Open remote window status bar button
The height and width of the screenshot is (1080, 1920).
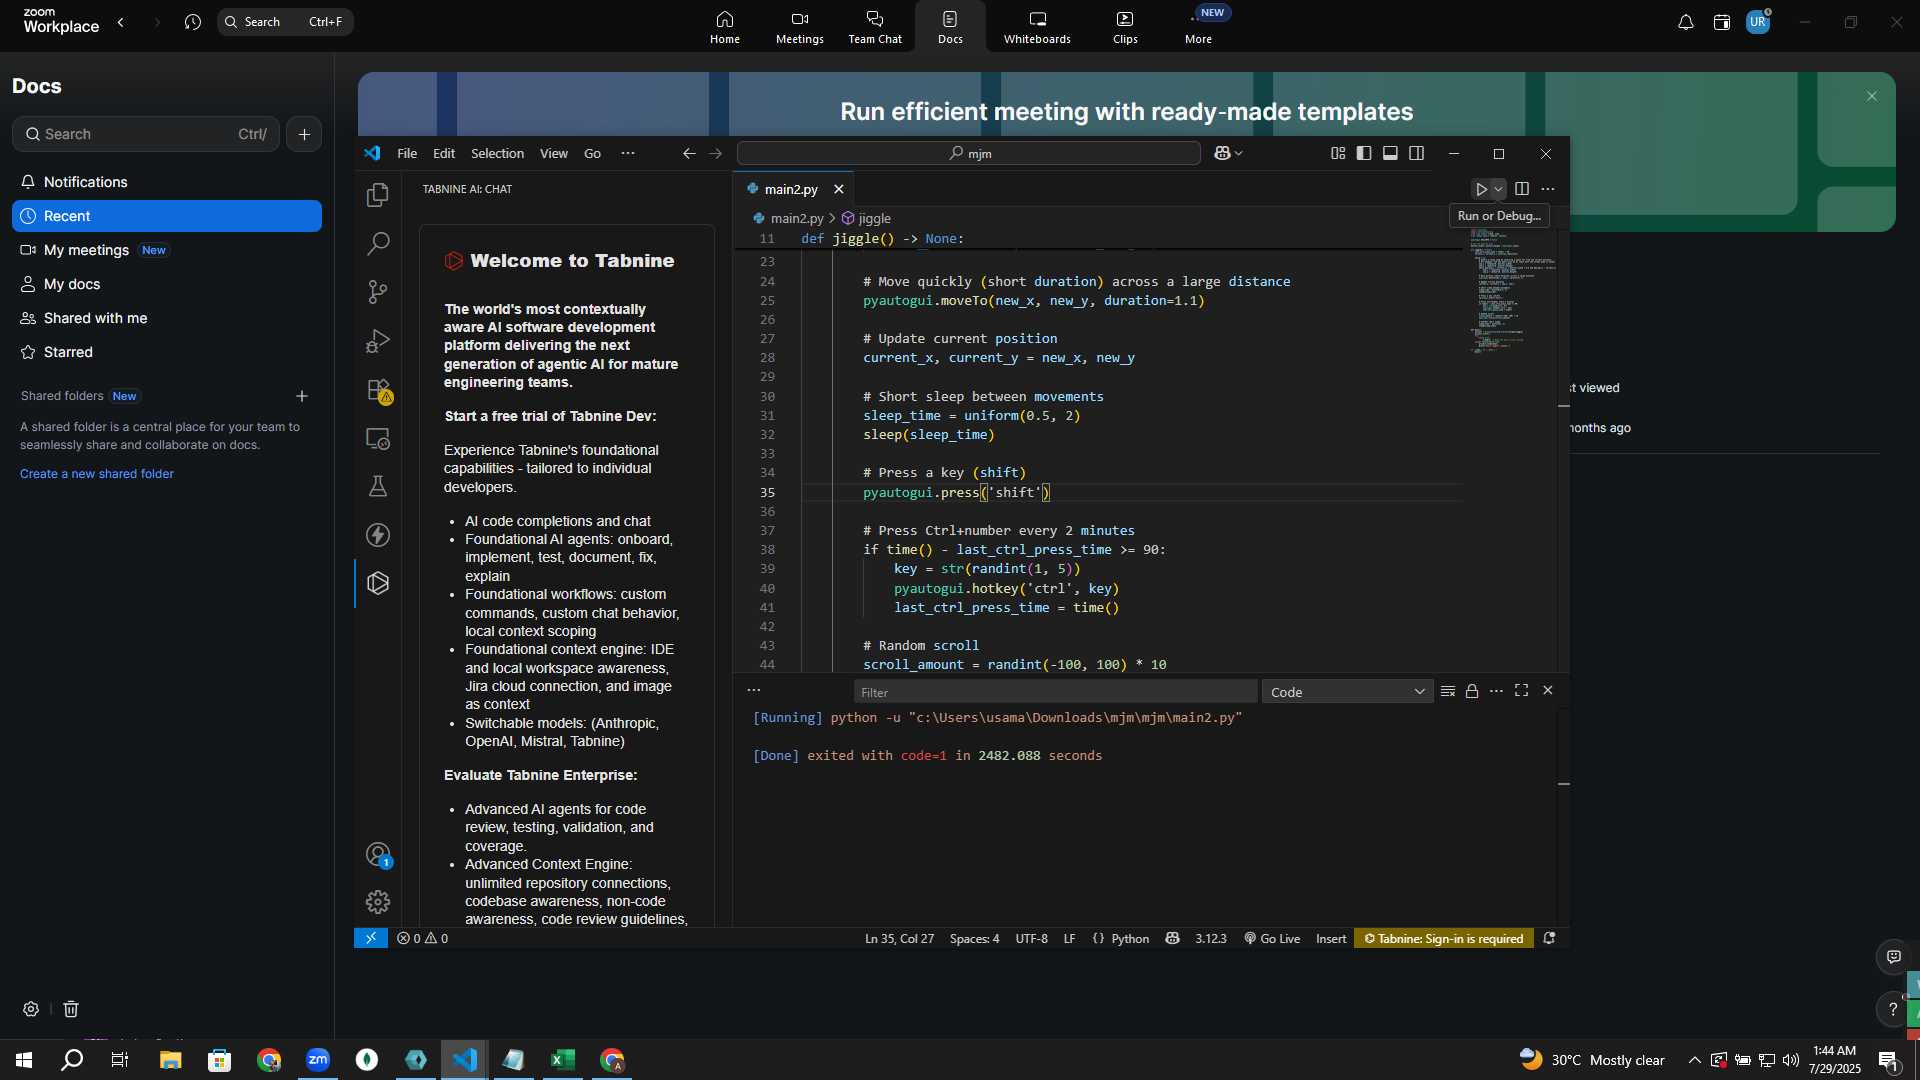click(371, 938)
